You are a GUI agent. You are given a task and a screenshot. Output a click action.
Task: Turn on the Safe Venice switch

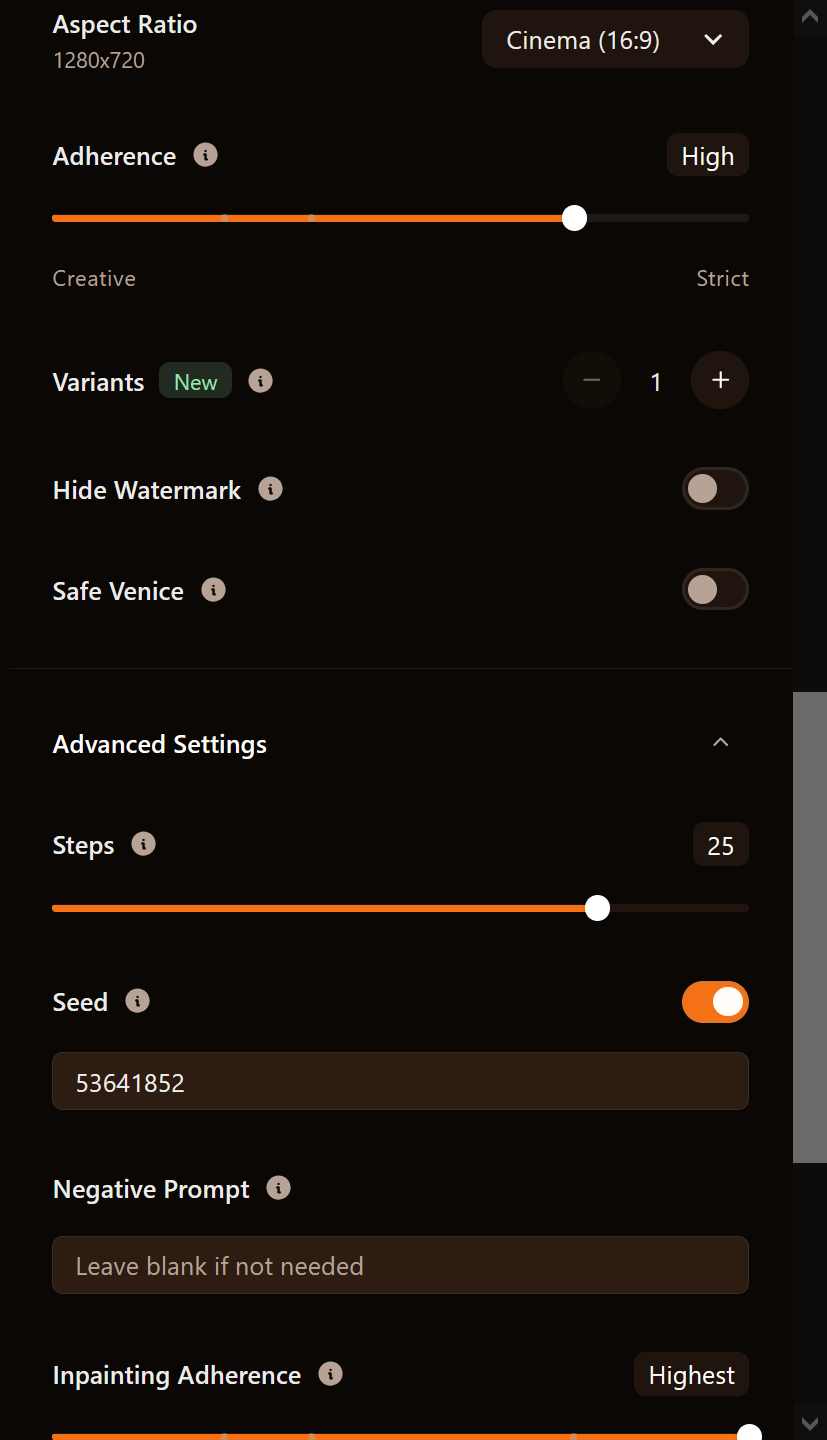tap(715, 590)
